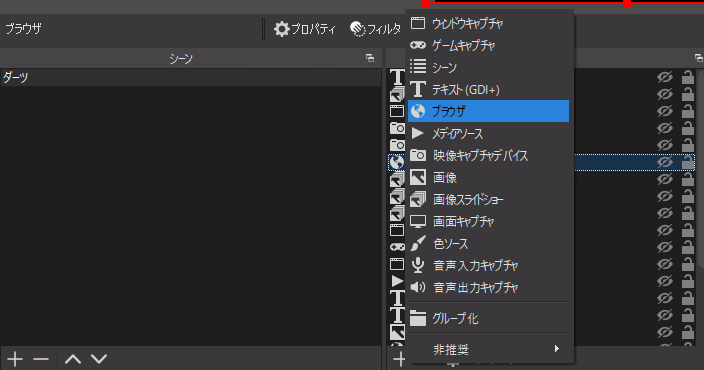704x370 pixels.
Task: Toggle the lock on the highlighted browser source
Action: (x=687, y=162)
